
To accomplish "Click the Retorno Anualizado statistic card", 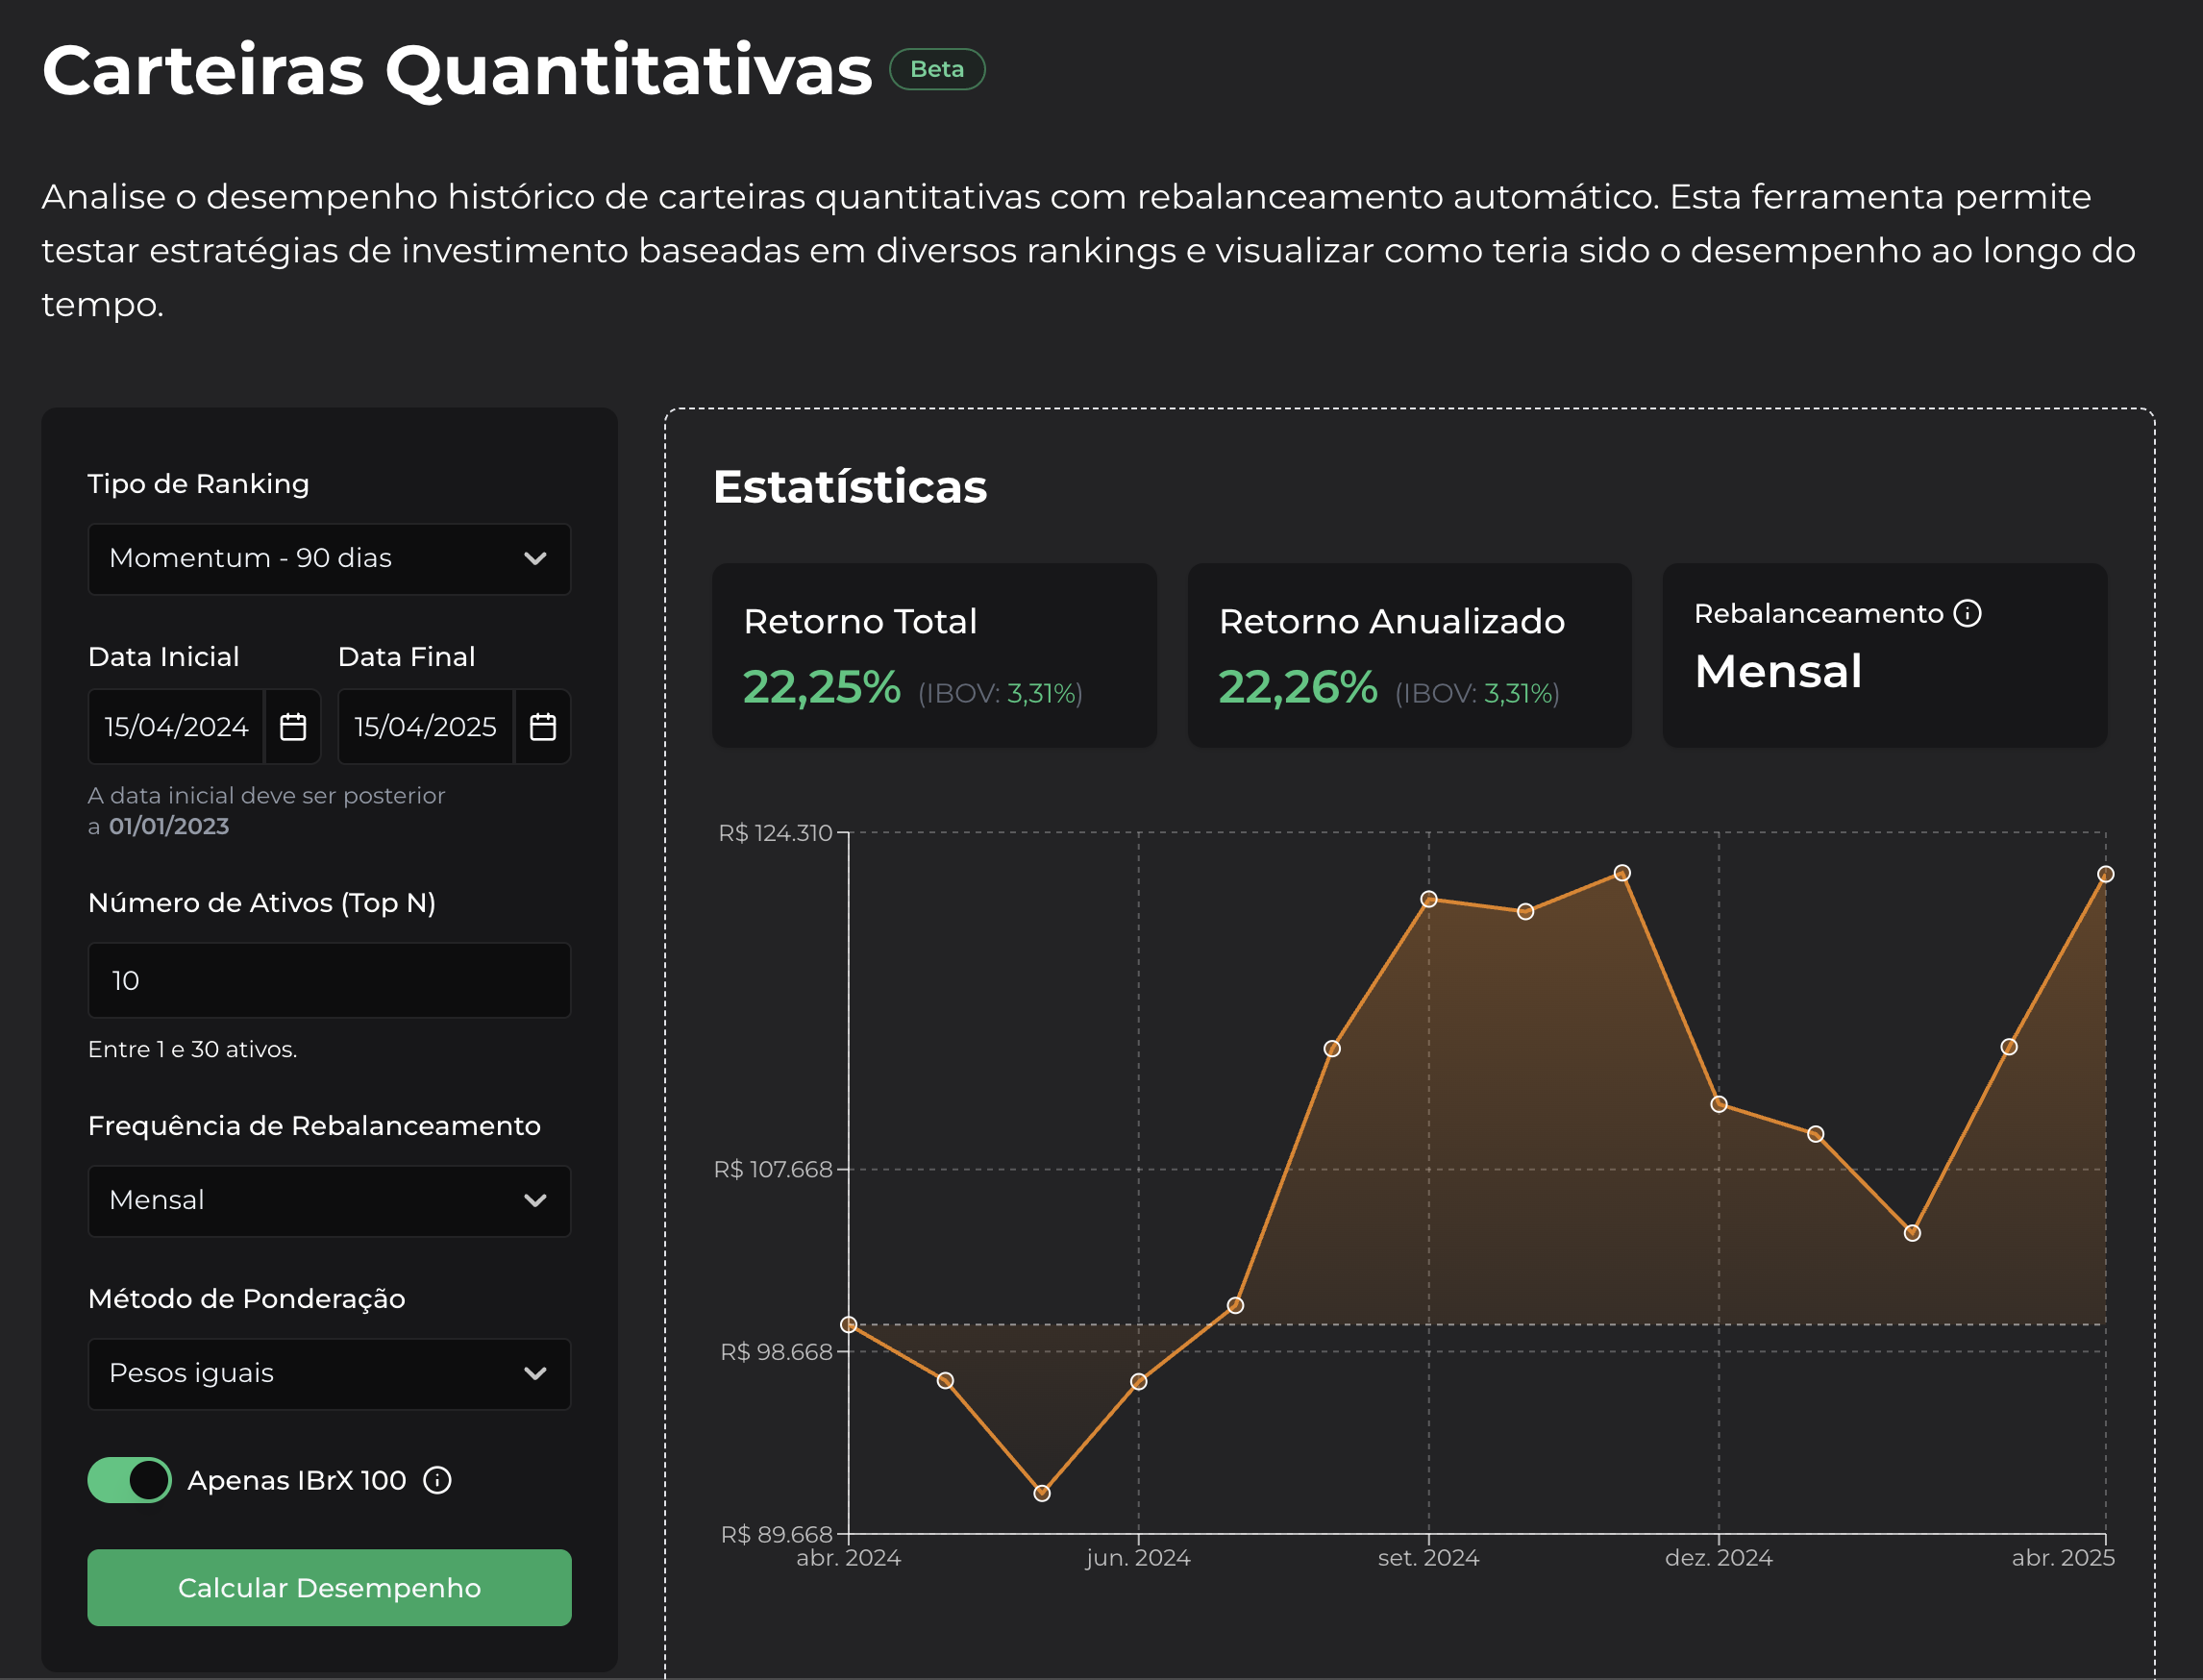I will 1409,655.
